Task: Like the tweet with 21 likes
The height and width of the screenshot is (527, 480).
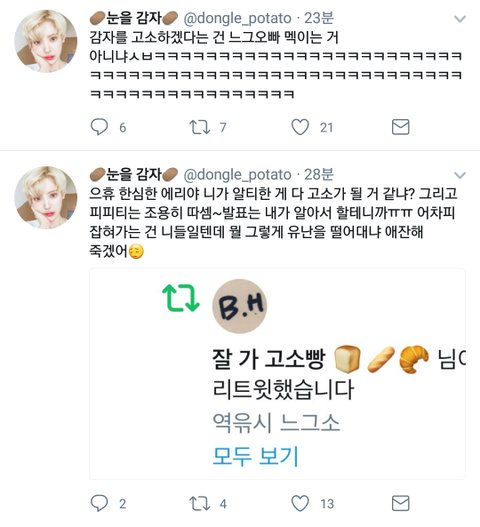Action: [x=300, y=127]
